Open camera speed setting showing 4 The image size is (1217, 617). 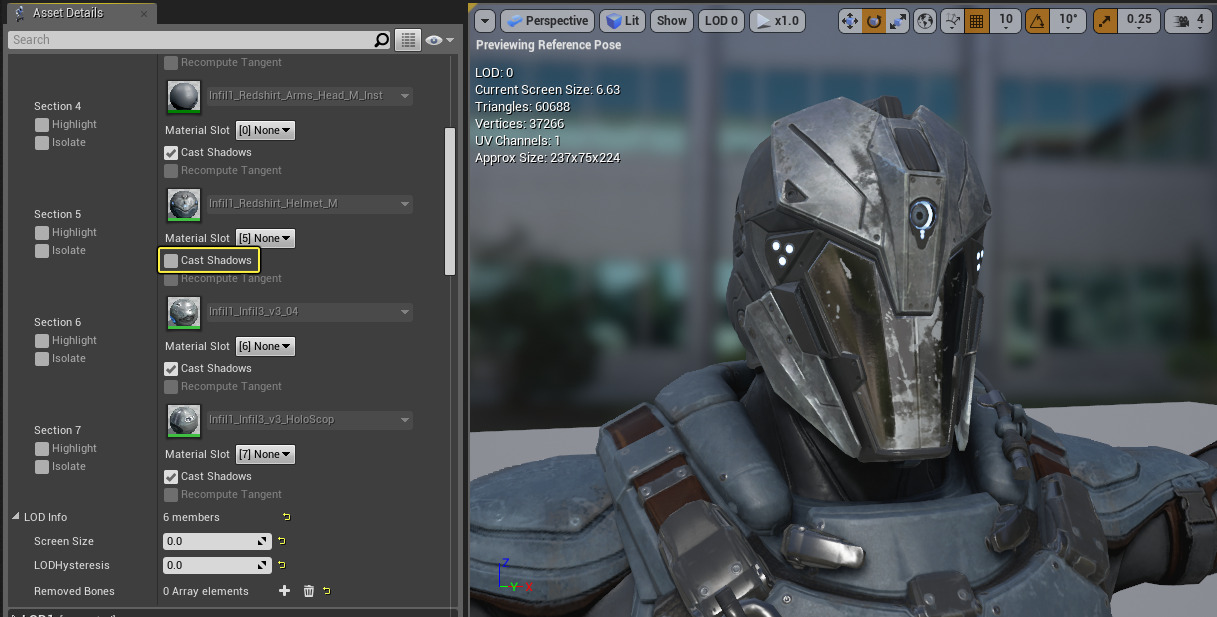(x=1187, y=20)
